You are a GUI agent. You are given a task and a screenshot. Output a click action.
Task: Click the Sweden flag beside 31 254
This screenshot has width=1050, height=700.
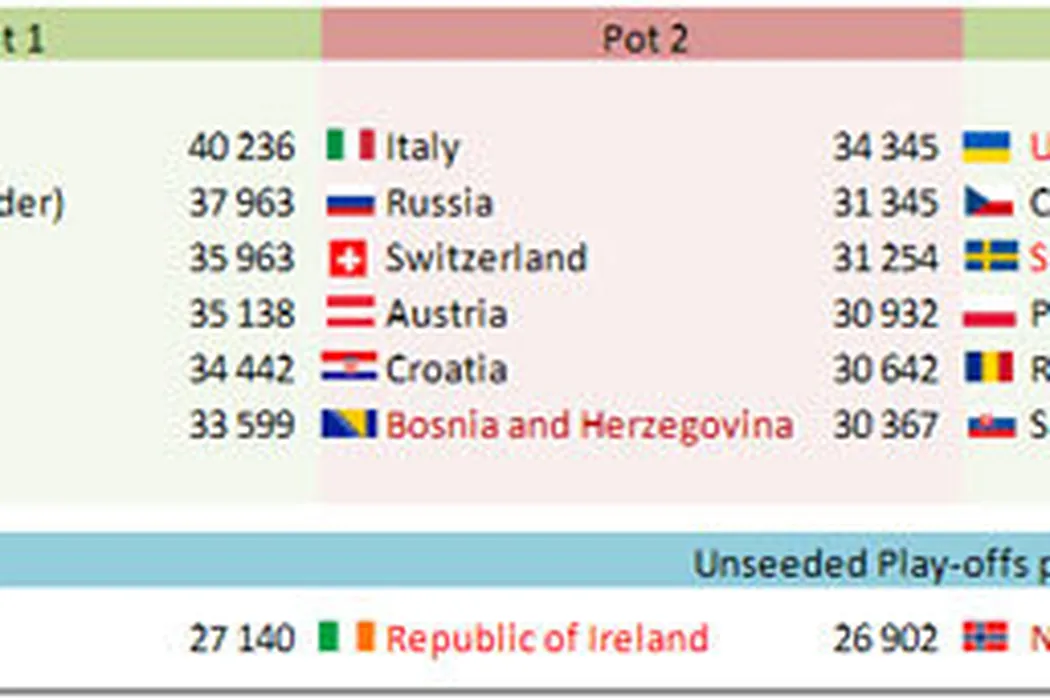pos(990,257)
